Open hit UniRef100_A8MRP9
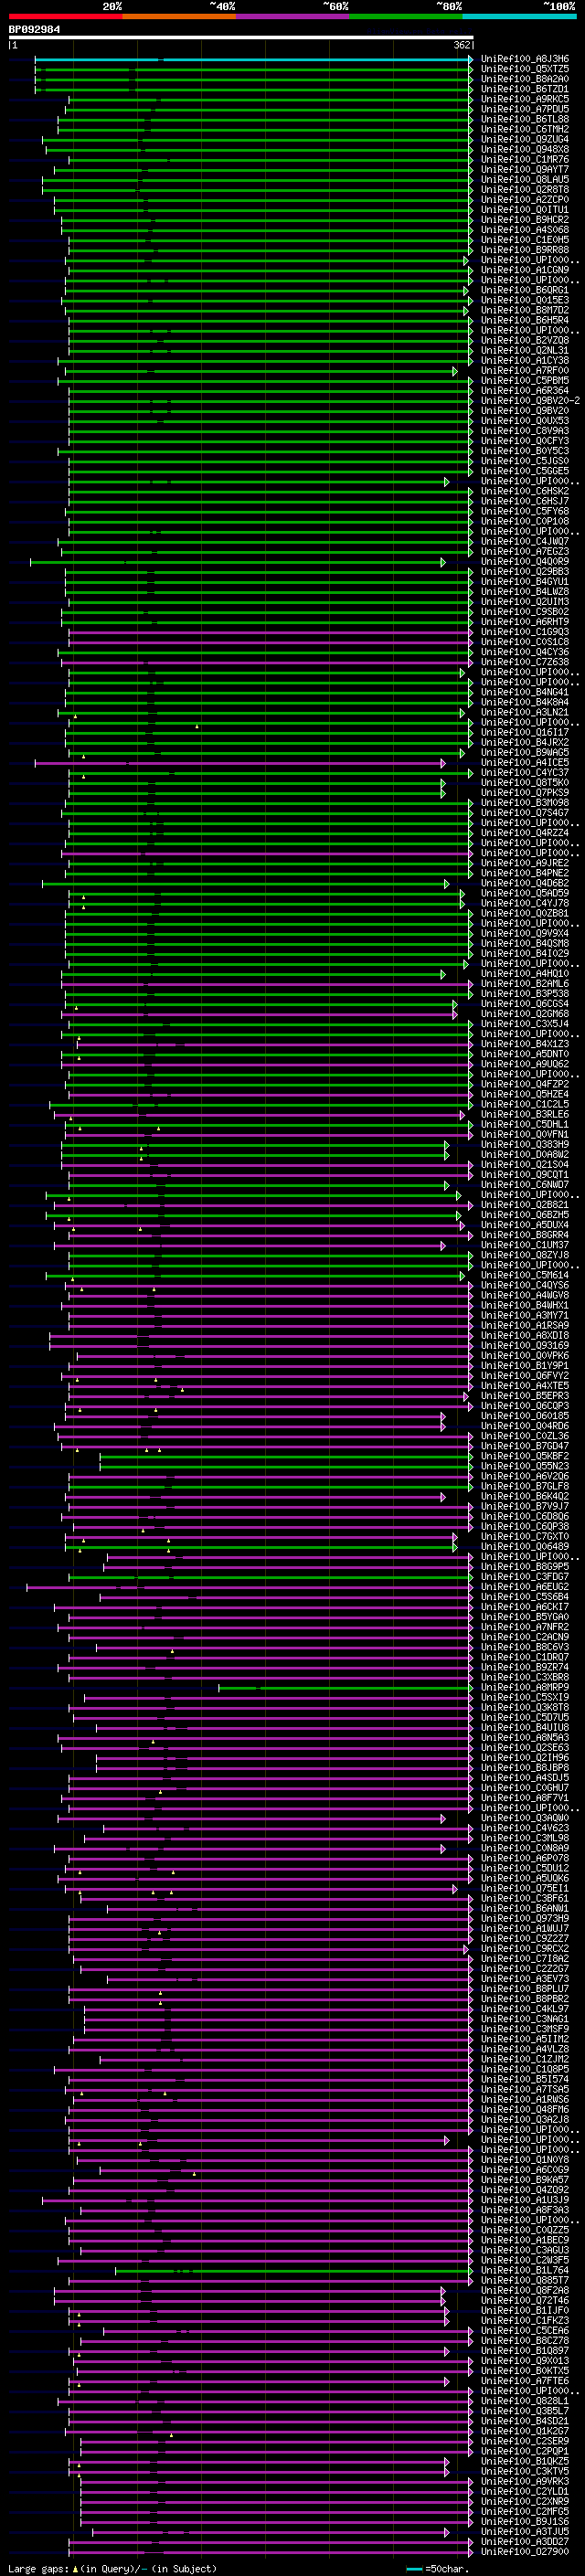585x2576 pixels. pos(525,1687)
